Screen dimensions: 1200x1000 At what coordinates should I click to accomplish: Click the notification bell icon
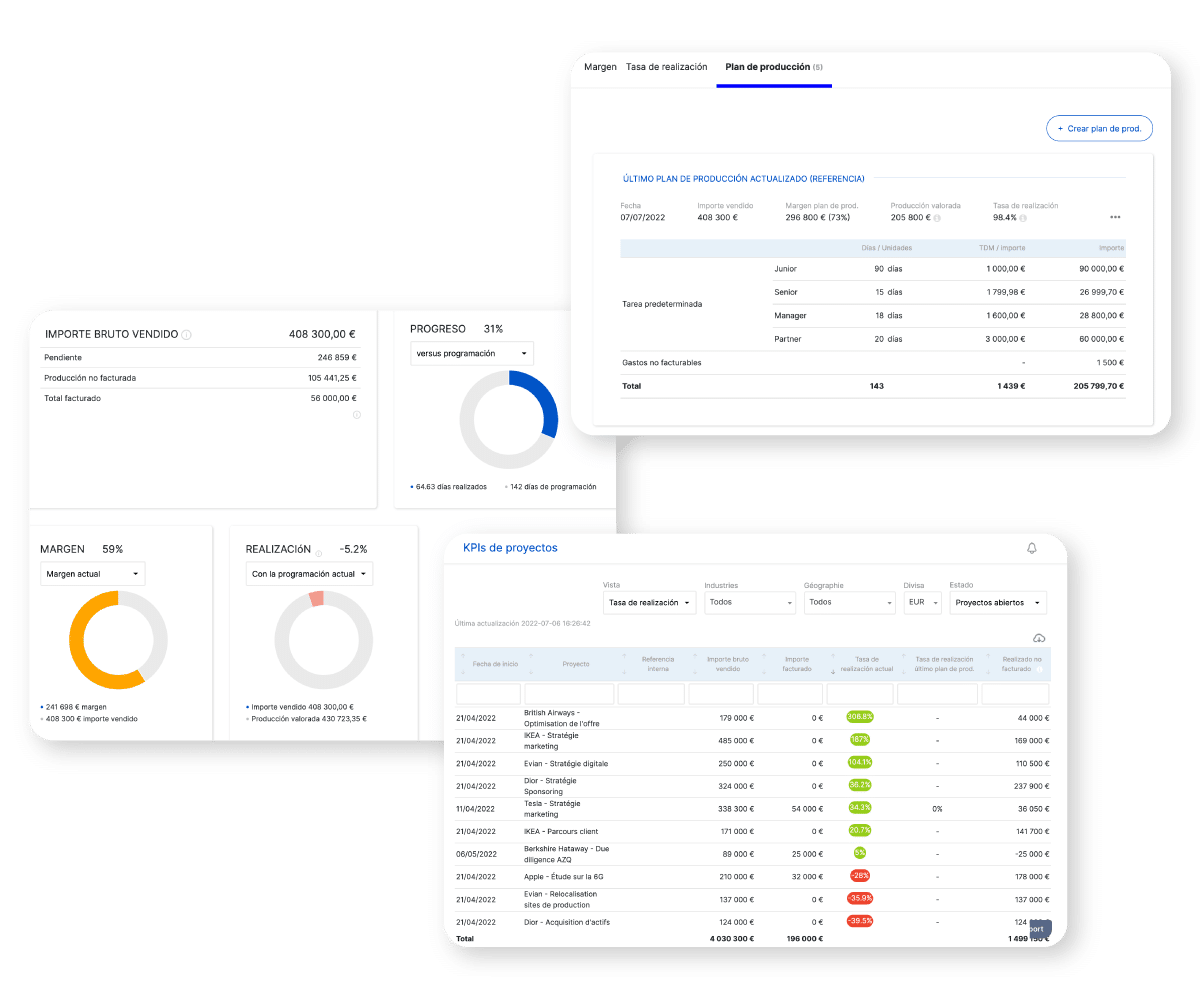click(x=1032, y=548)
